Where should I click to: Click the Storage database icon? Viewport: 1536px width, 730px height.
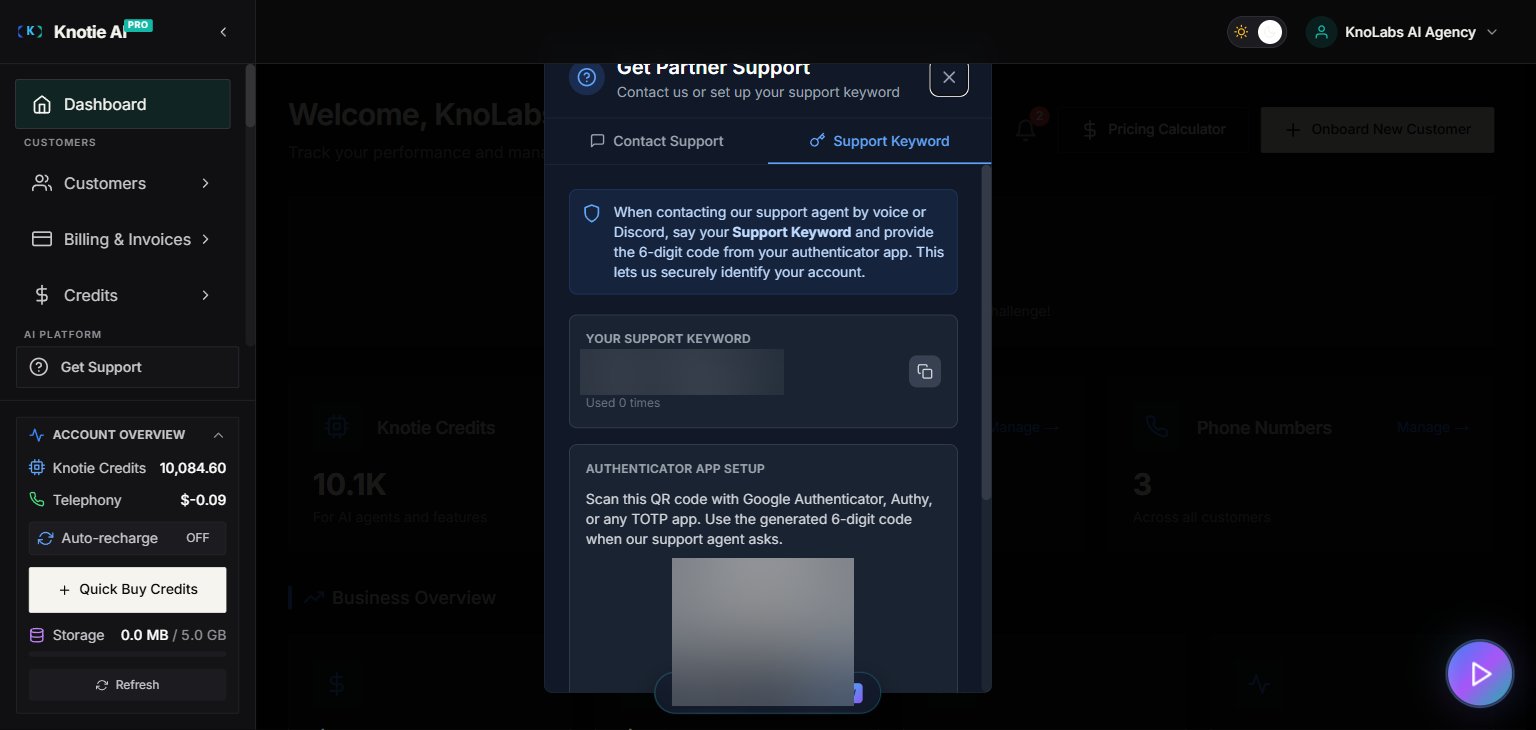point(37,635)
